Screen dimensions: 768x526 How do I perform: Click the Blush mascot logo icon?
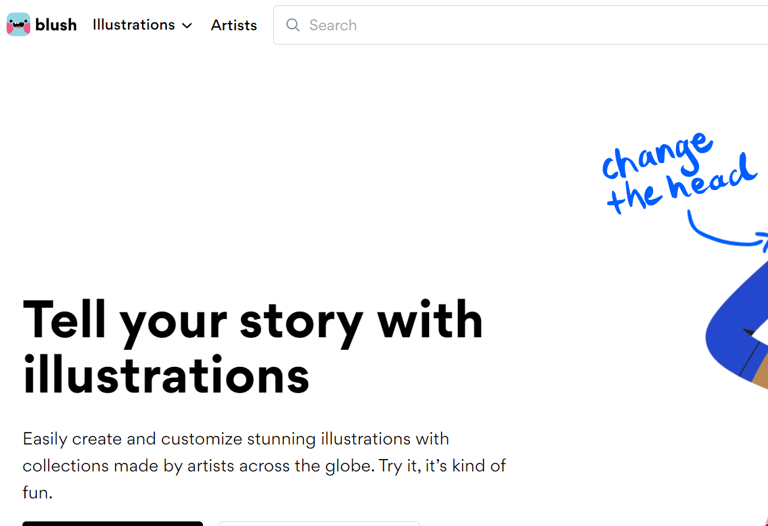click(18, 24)
